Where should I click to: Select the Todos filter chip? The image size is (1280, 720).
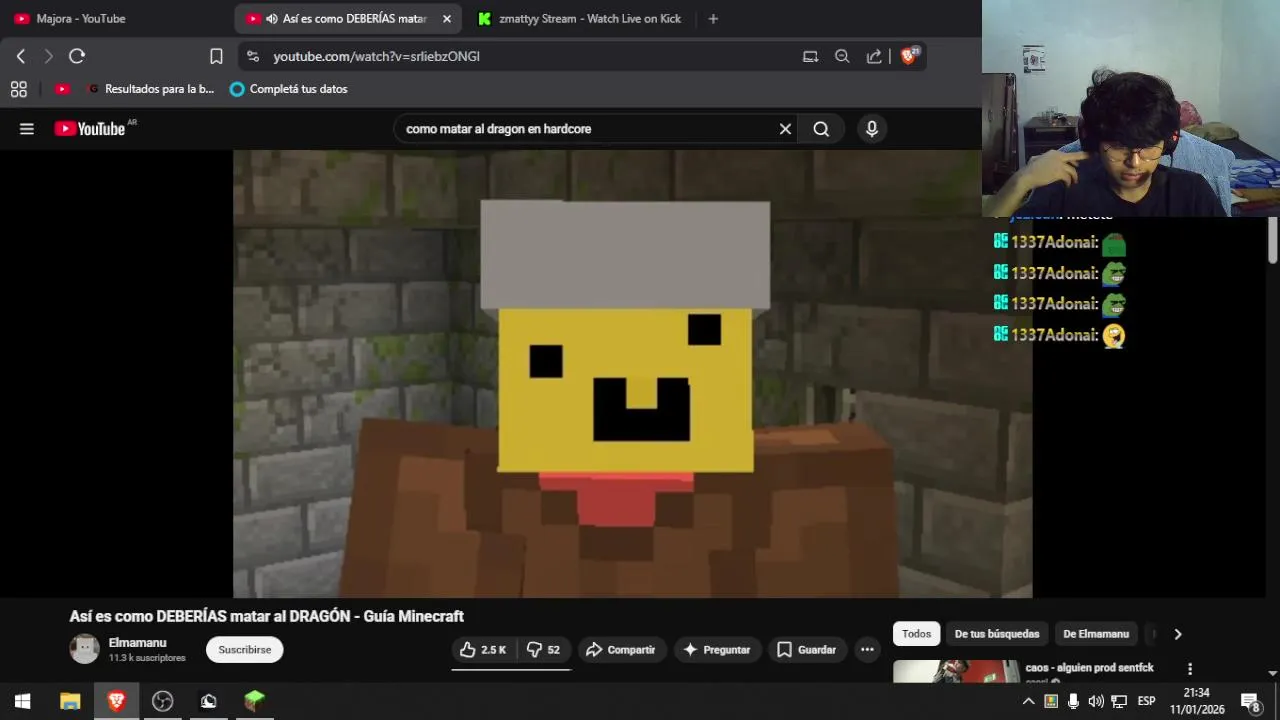pos(916,633)
